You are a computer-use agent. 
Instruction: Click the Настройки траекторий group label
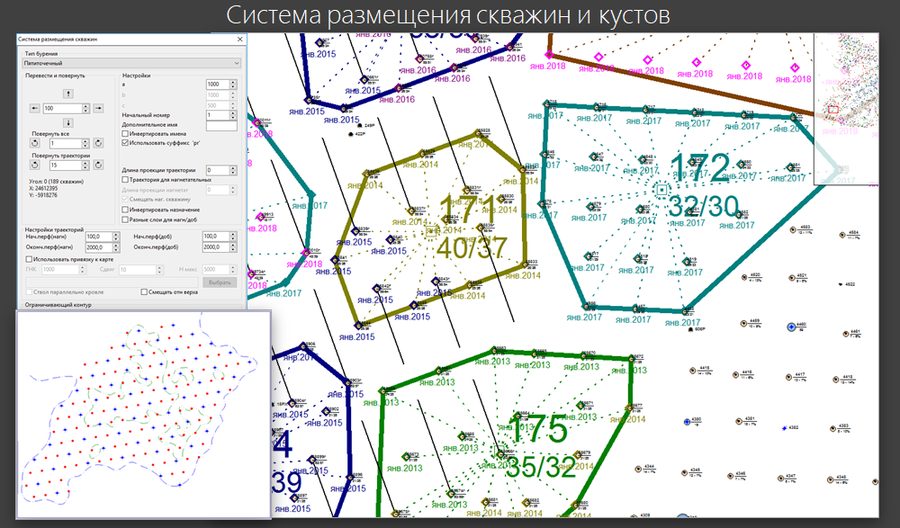[55, 229]
